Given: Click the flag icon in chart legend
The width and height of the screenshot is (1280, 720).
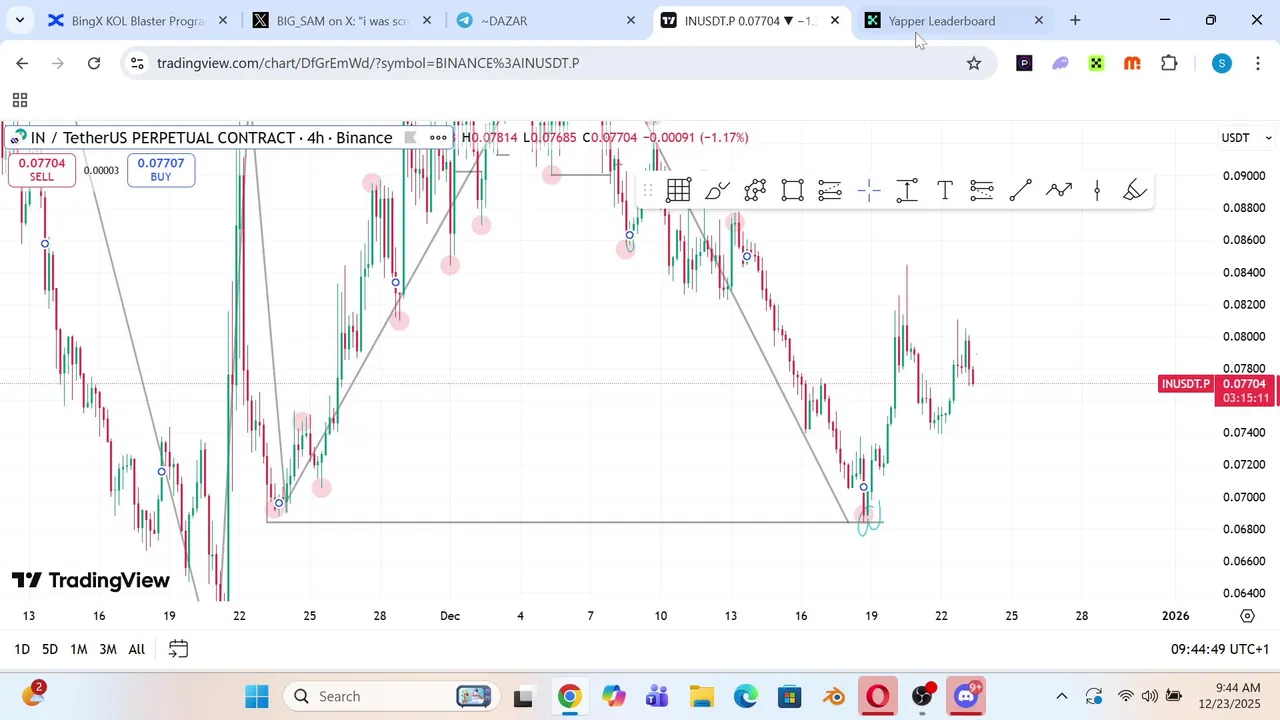Looking at the screenshot, I should point(410,138).
